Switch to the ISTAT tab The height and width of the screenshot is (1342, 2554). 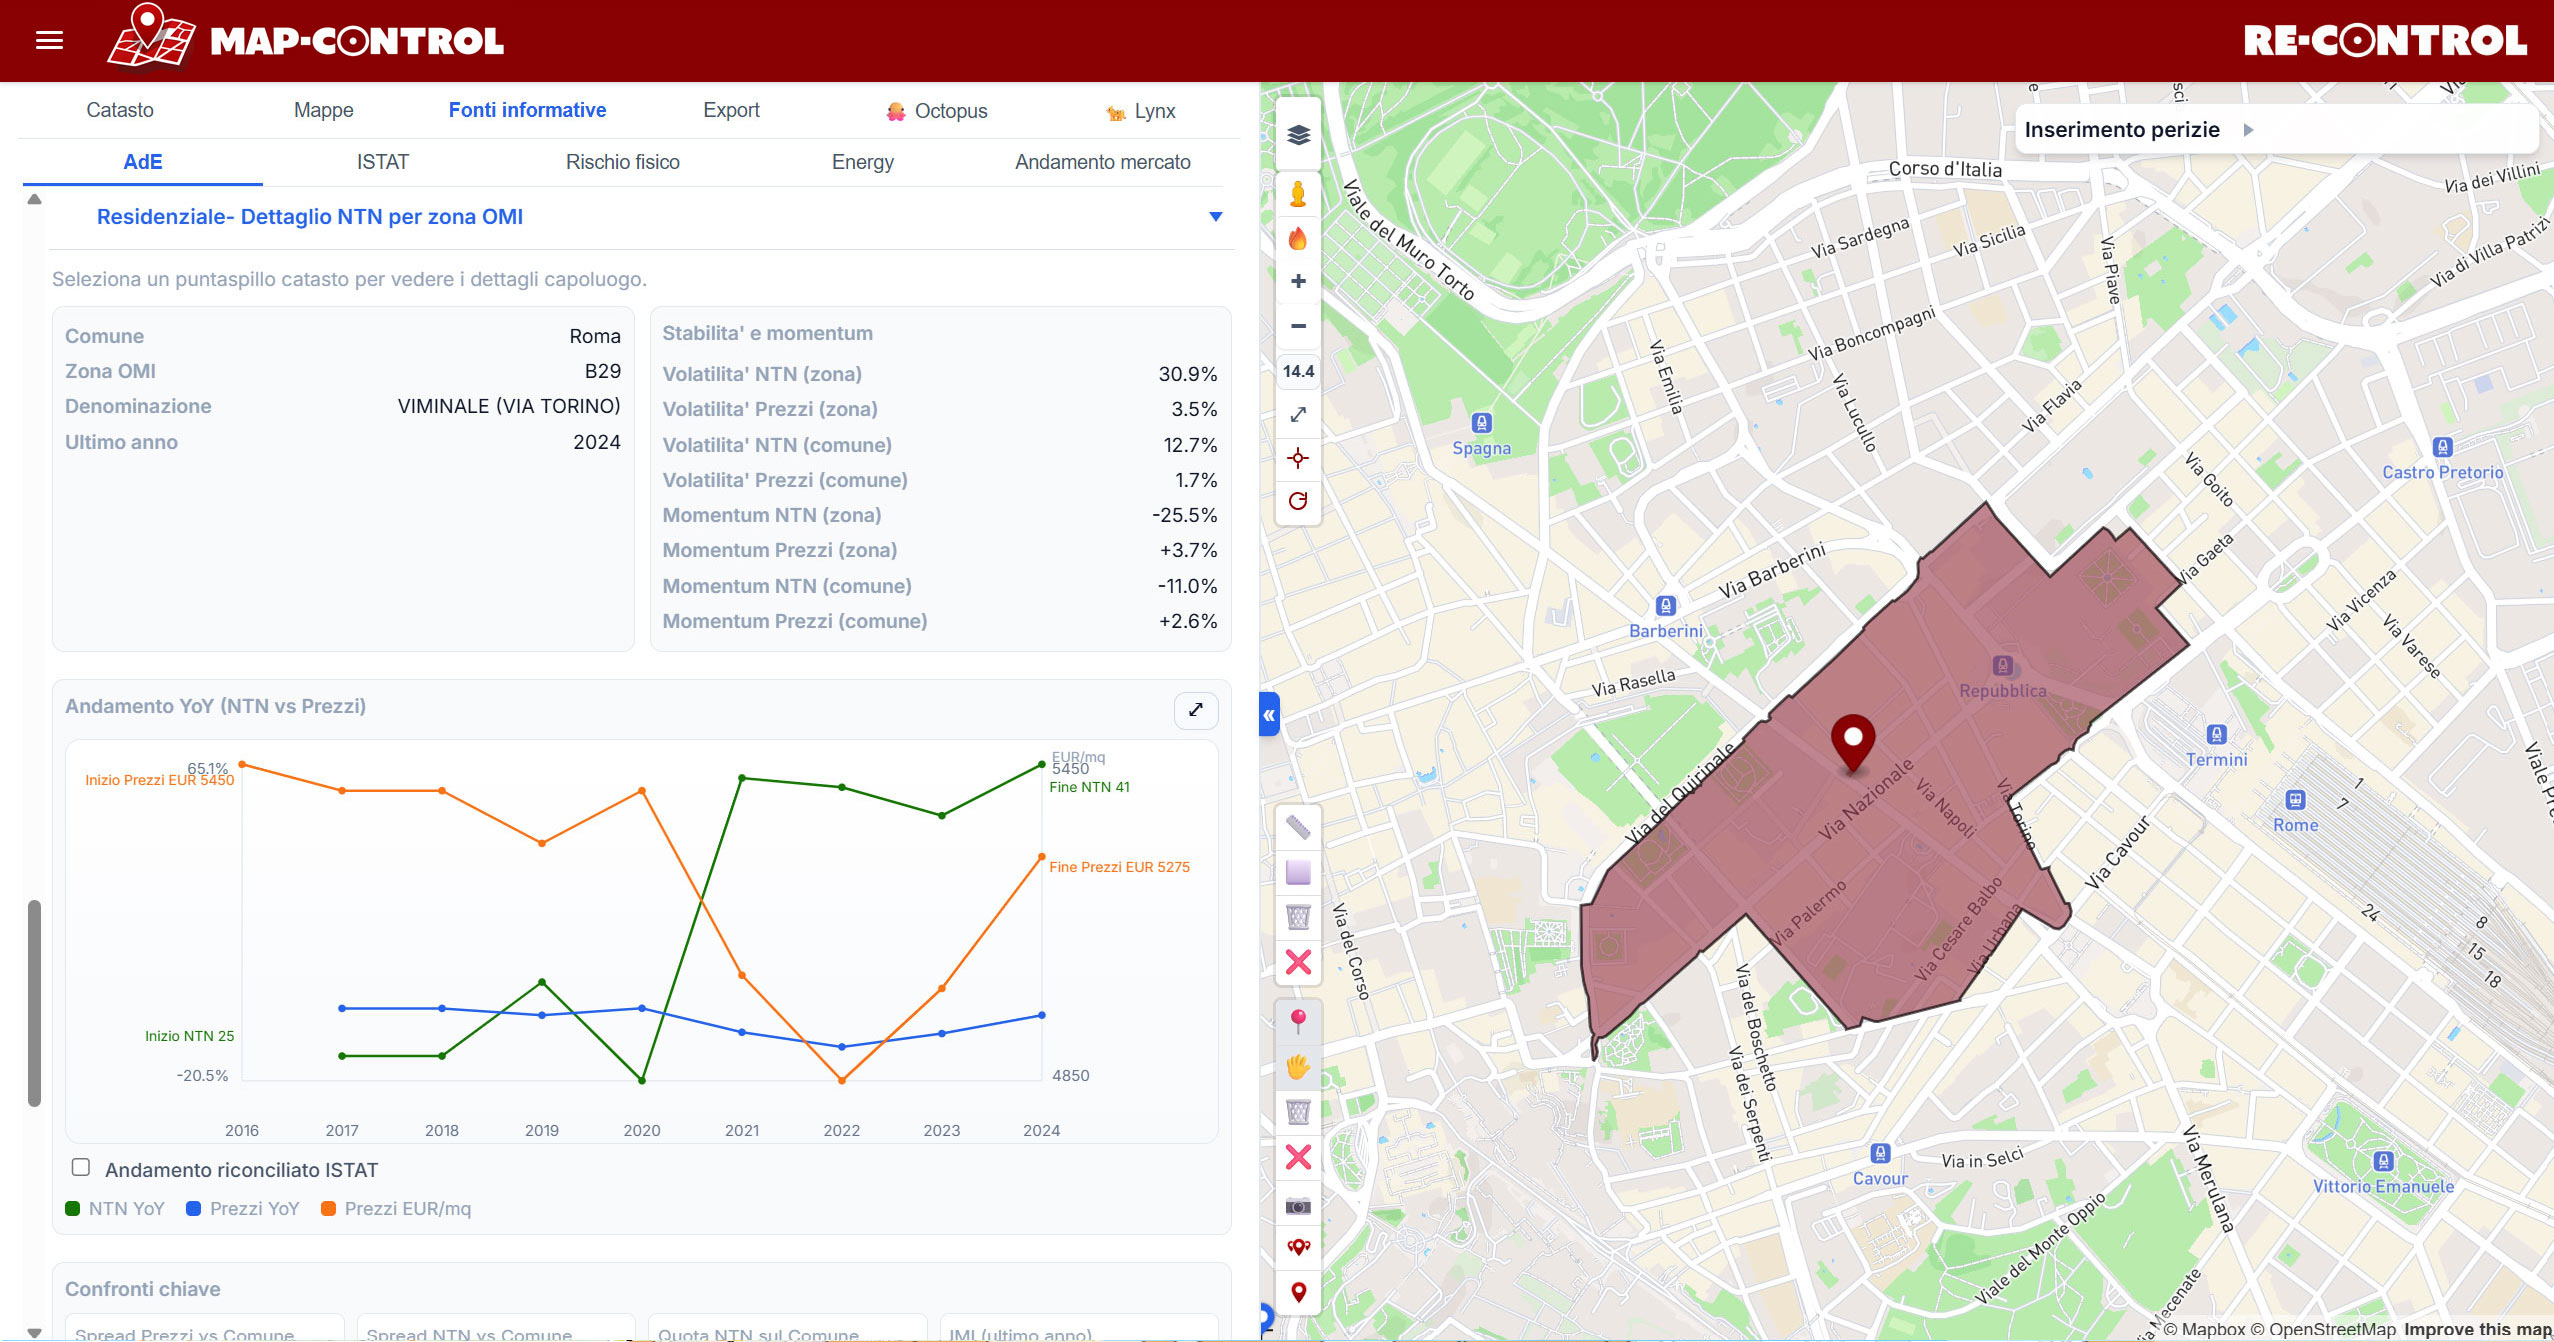tap(382, 162)
